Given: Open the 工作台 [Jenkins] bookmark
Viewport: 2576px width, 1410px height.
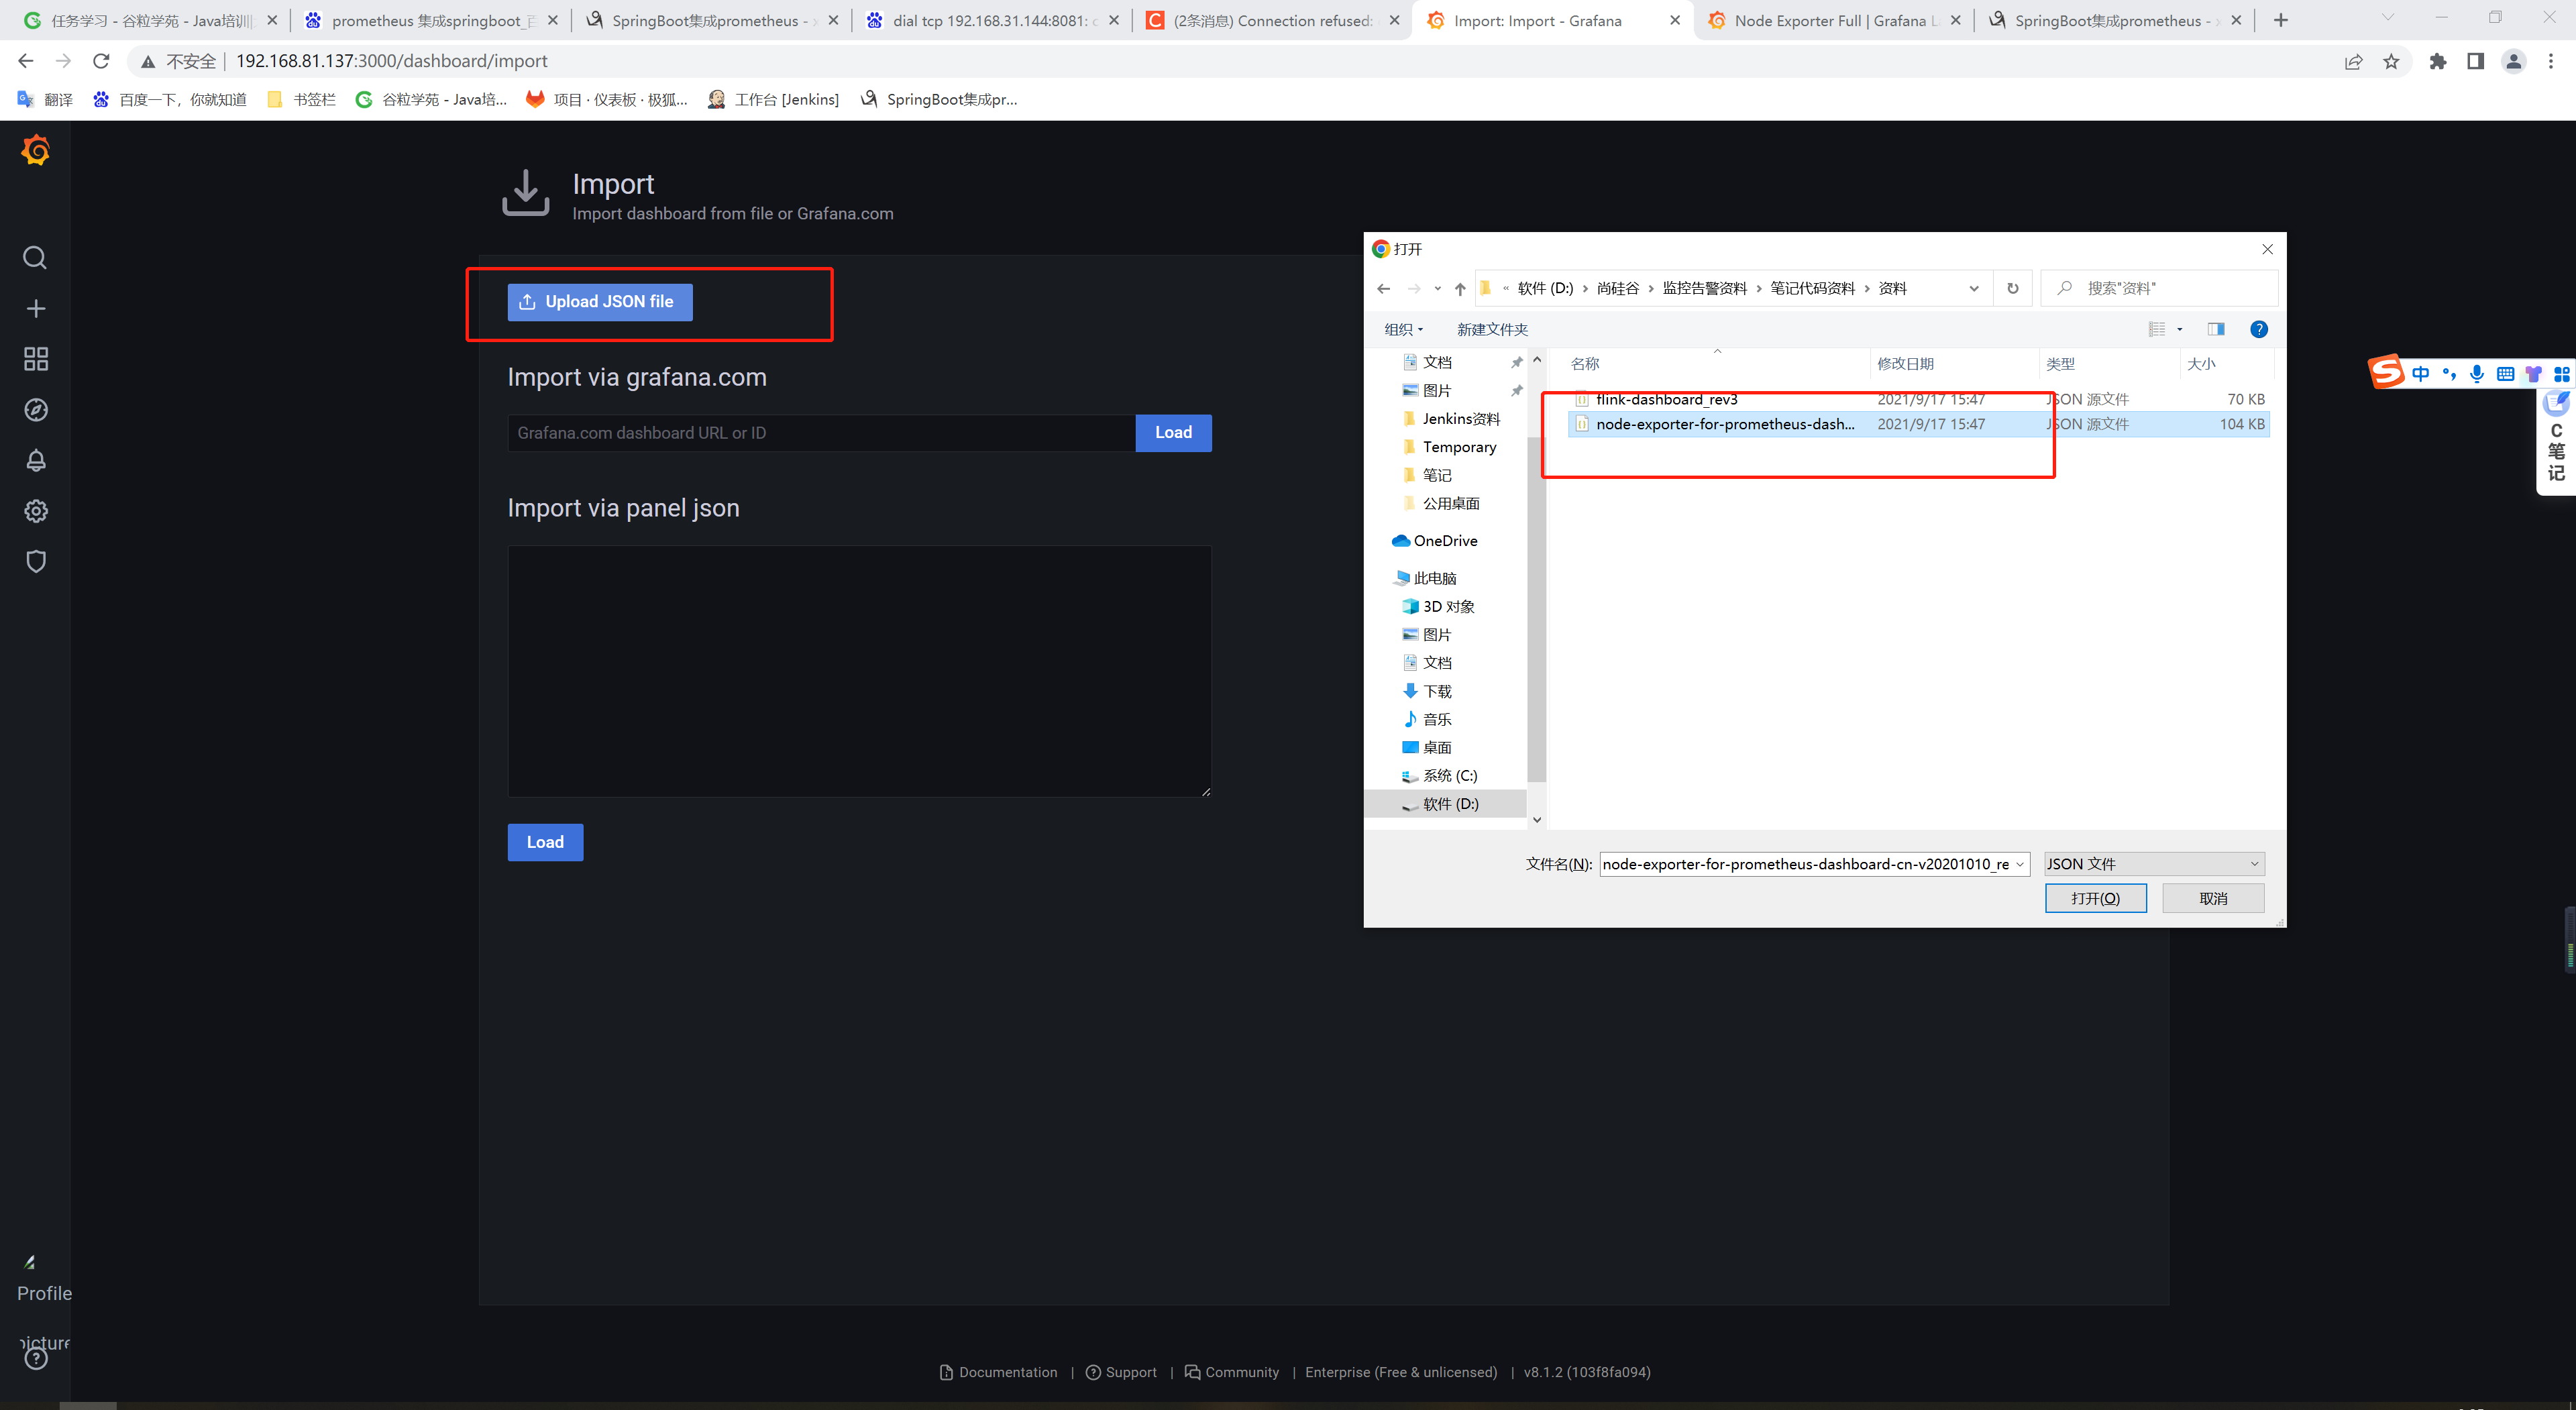Looking at the screenshot, I should coord(773,99).
